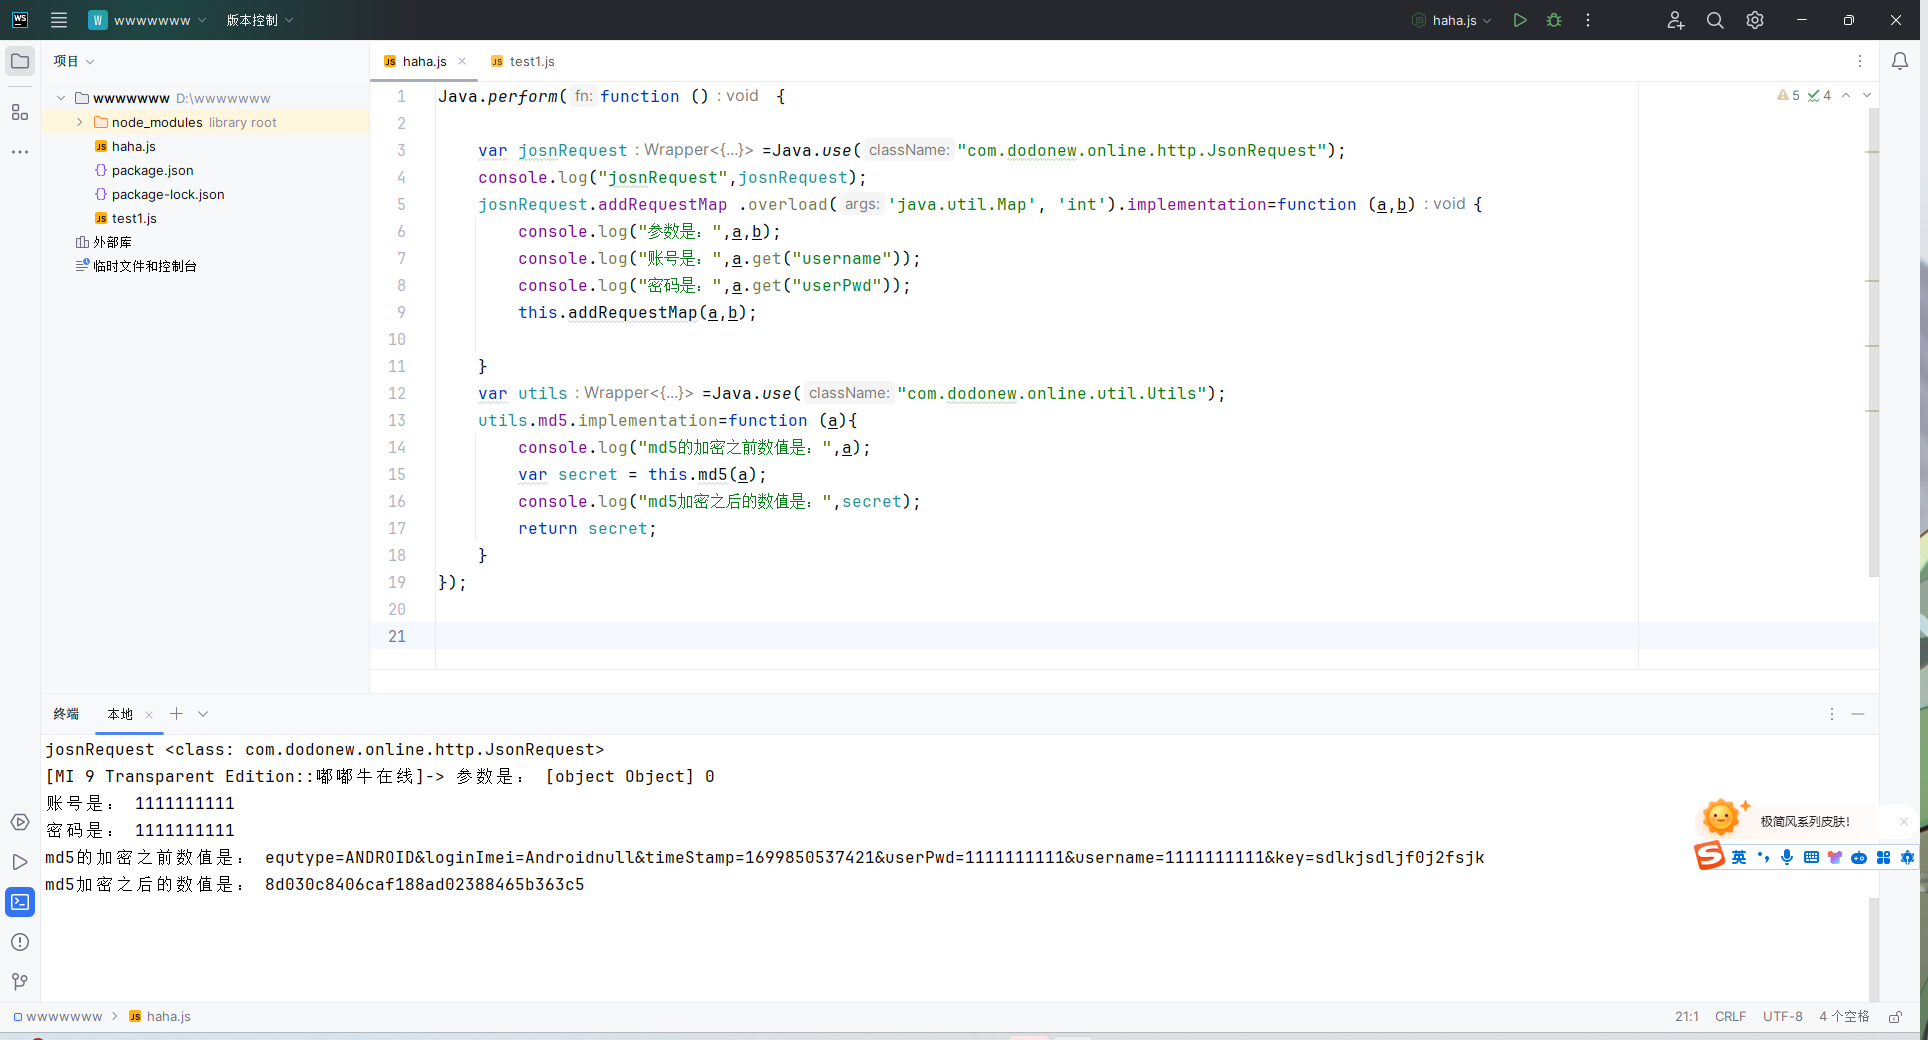Select 外部库 in project tree
The width and height of the screenshot is (1928, 1040).
104,242
